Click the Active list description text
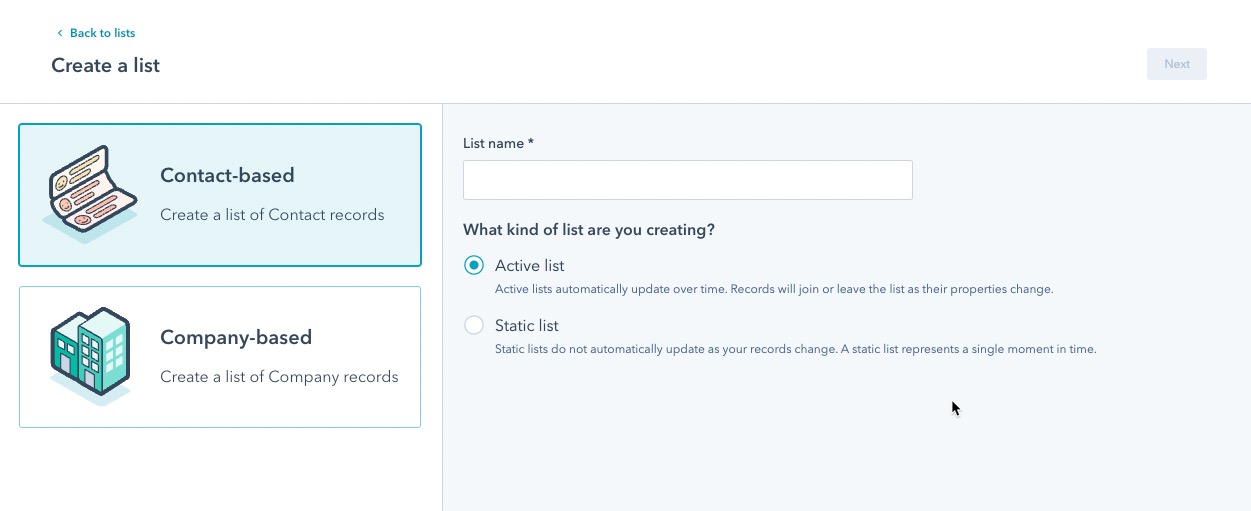The image size is (1251, 511). pyautogui.click(x=774, y=290)
